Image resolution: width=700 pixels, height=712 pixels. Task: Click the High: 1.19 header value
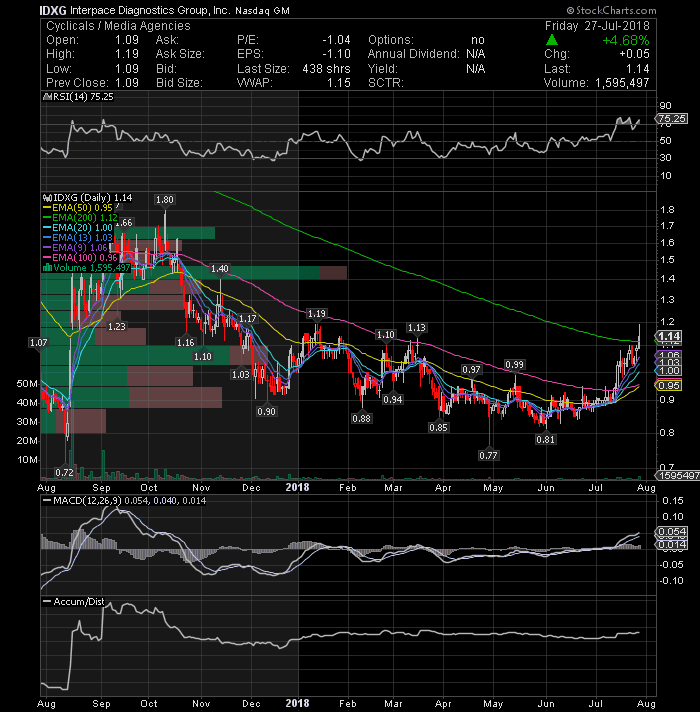pyautogui.click(x=127, y=54)
